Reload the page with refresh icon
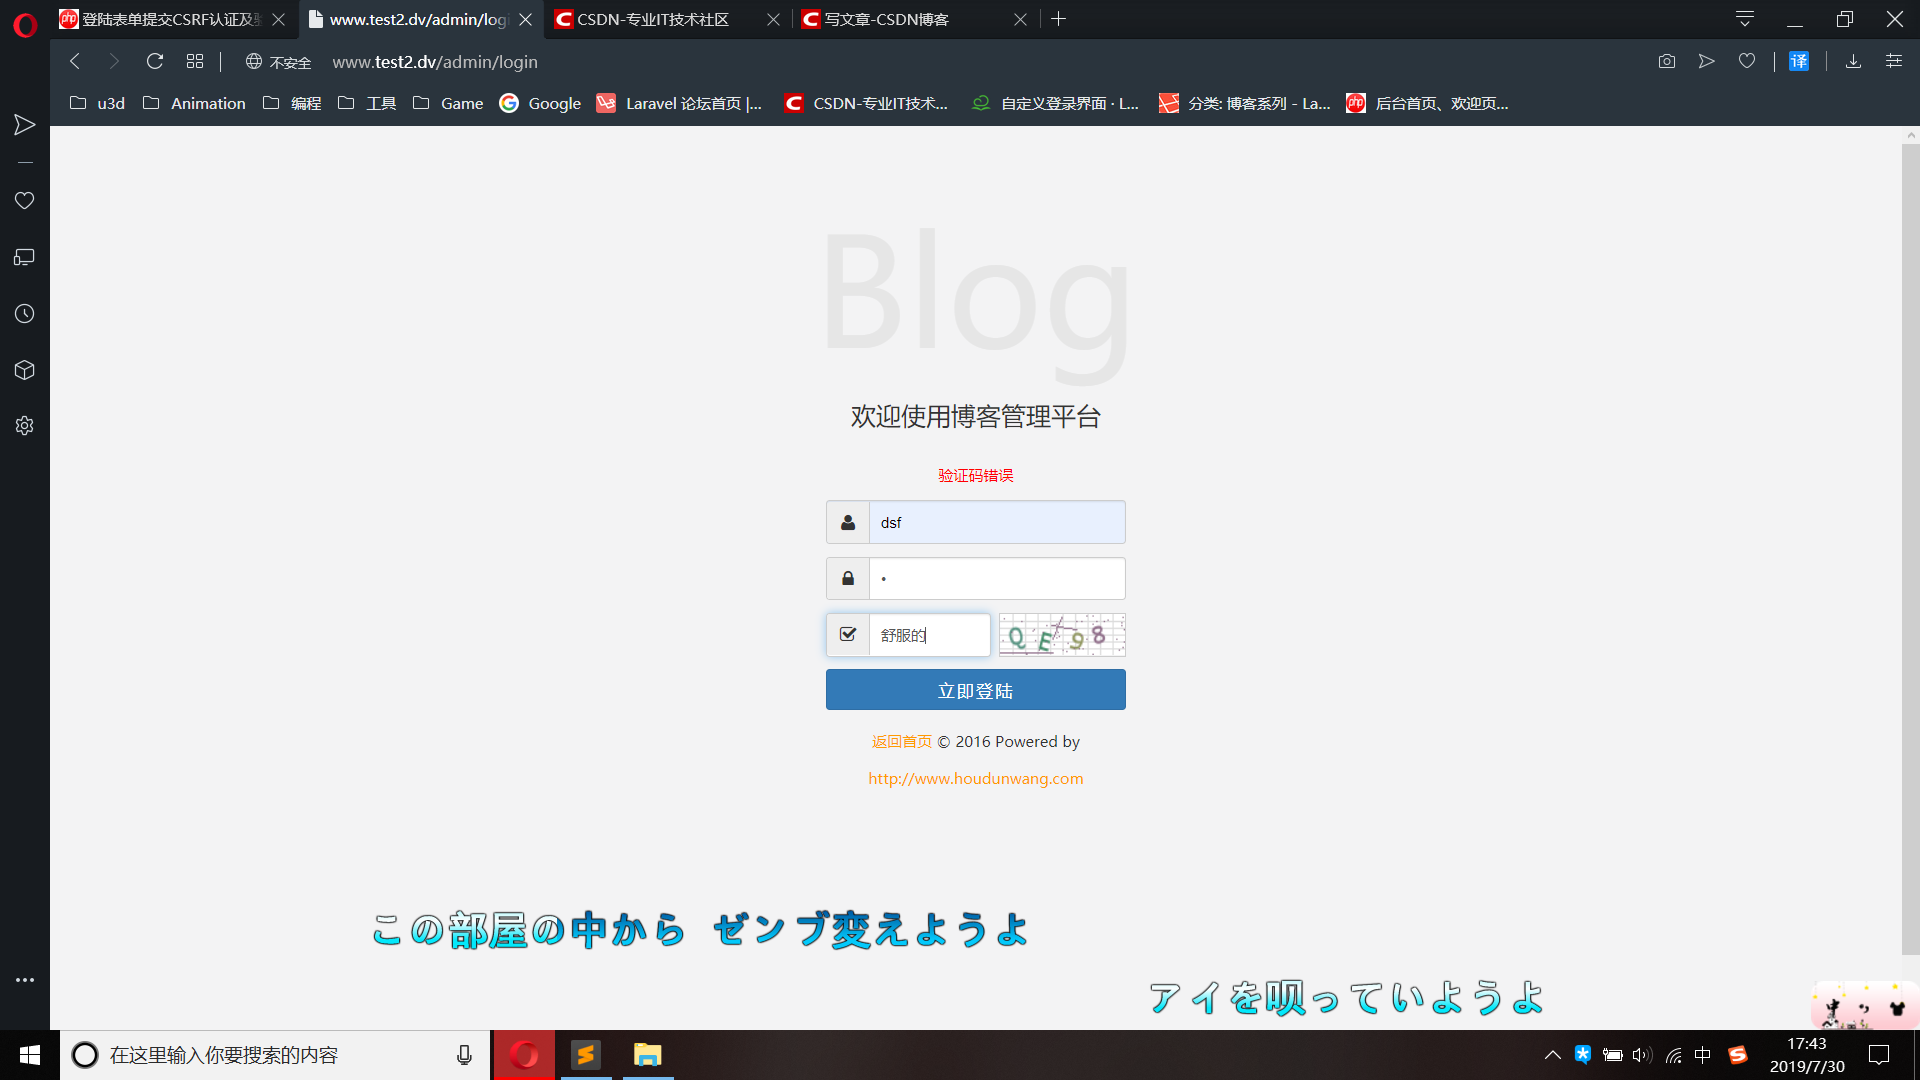The image size is (1920, 1080). [x=154, y=61]
